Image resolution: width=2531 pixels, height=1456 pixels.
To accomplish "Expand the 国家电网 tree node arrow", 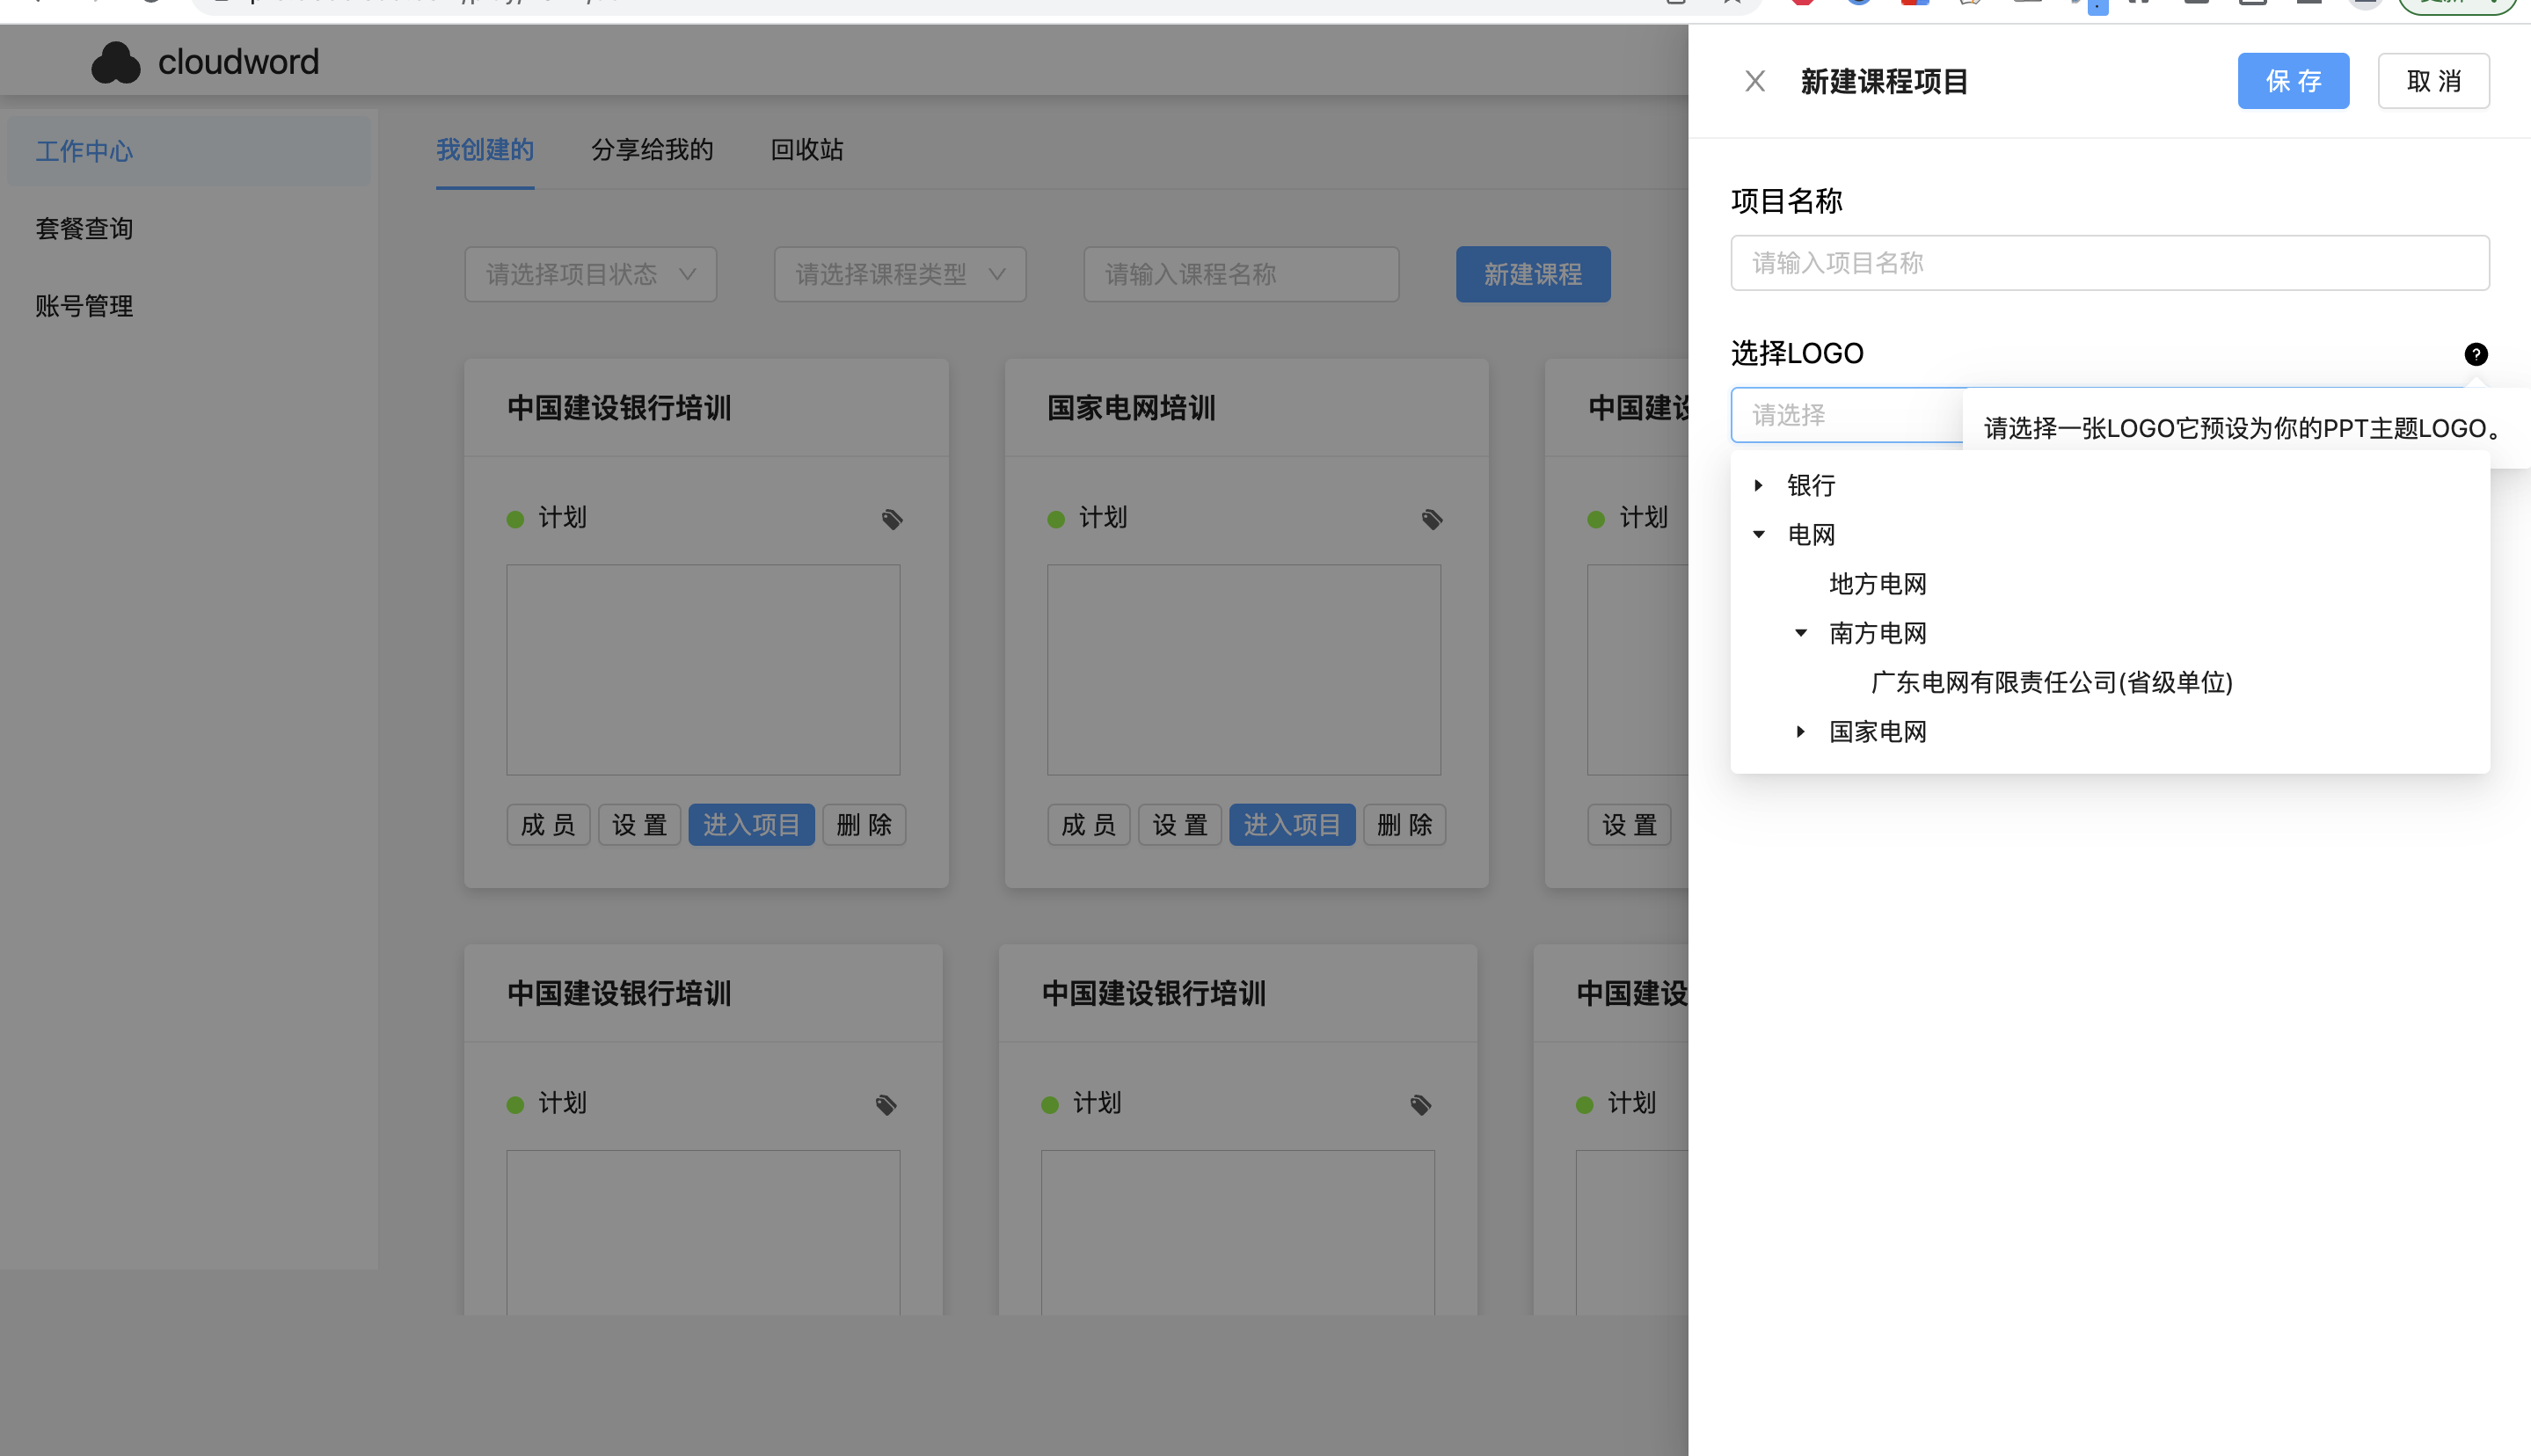I will click(x=1800, y=732).
